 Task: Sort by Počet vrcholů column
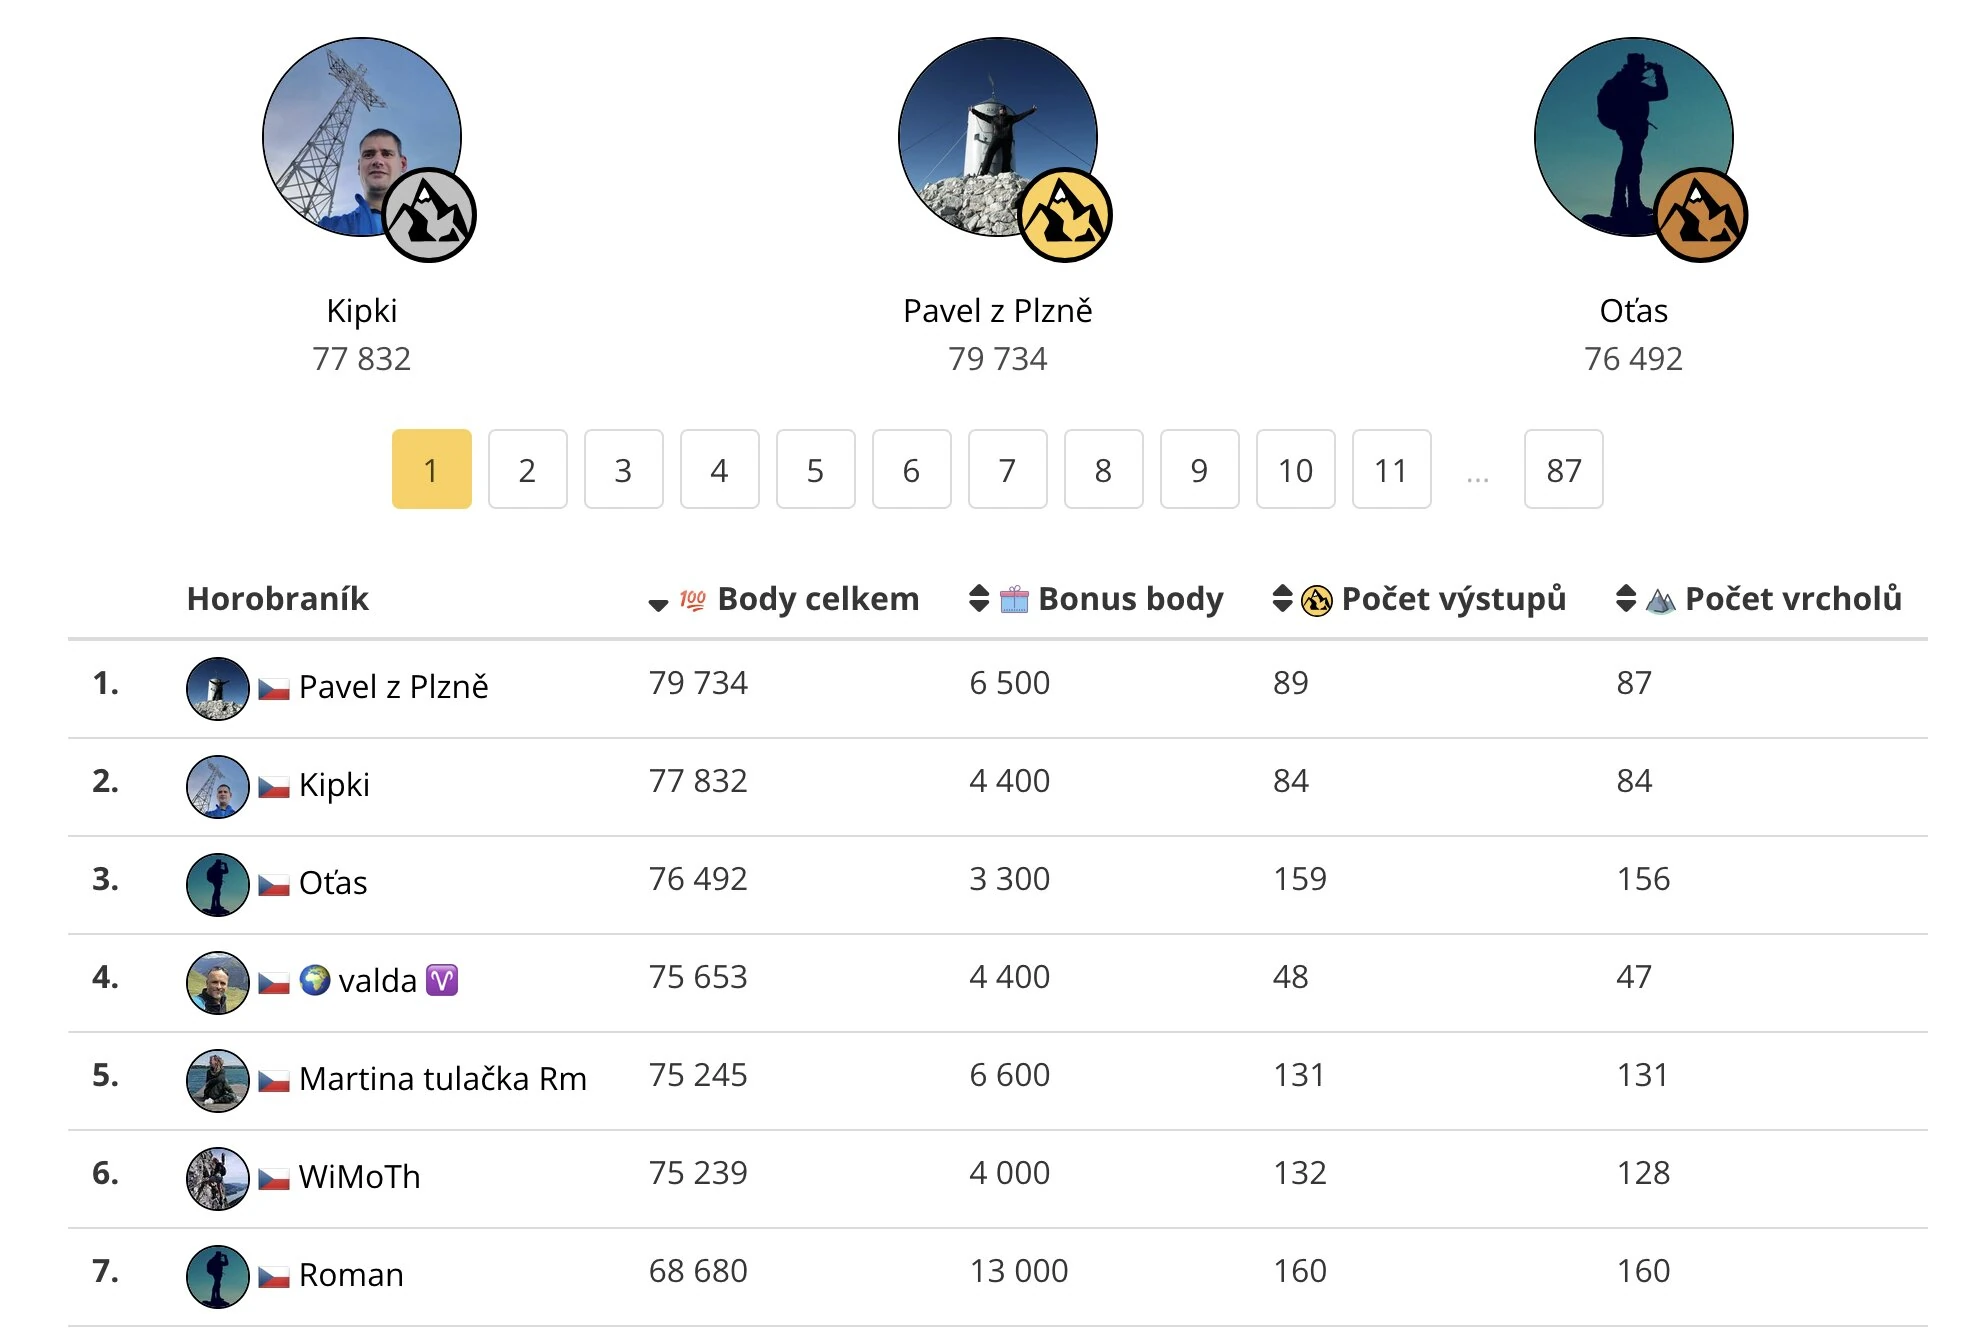(x=1626, y=598)
